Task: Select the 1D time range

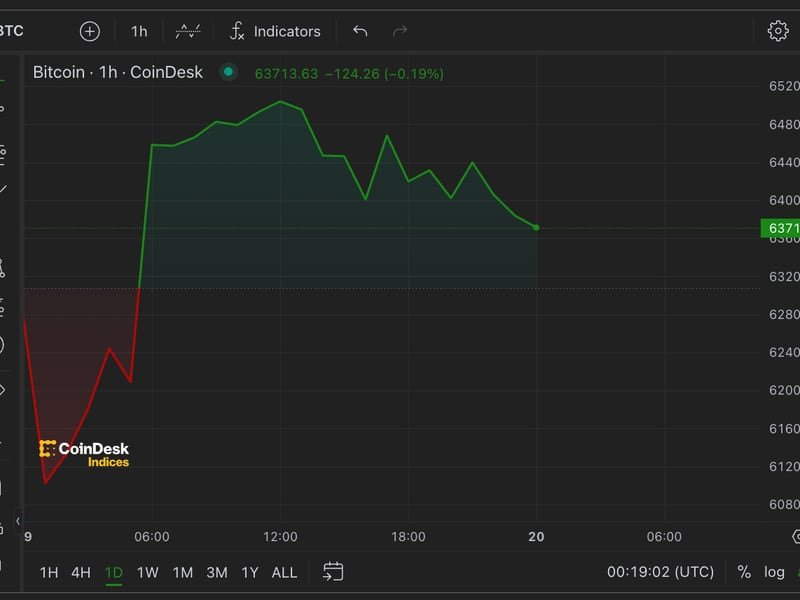Action: tap(114, 572)
